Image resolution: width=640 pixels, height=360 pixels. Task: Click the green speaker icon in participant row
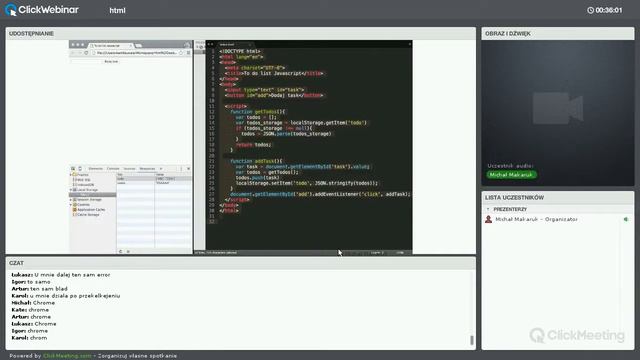(x=626, y=219)
